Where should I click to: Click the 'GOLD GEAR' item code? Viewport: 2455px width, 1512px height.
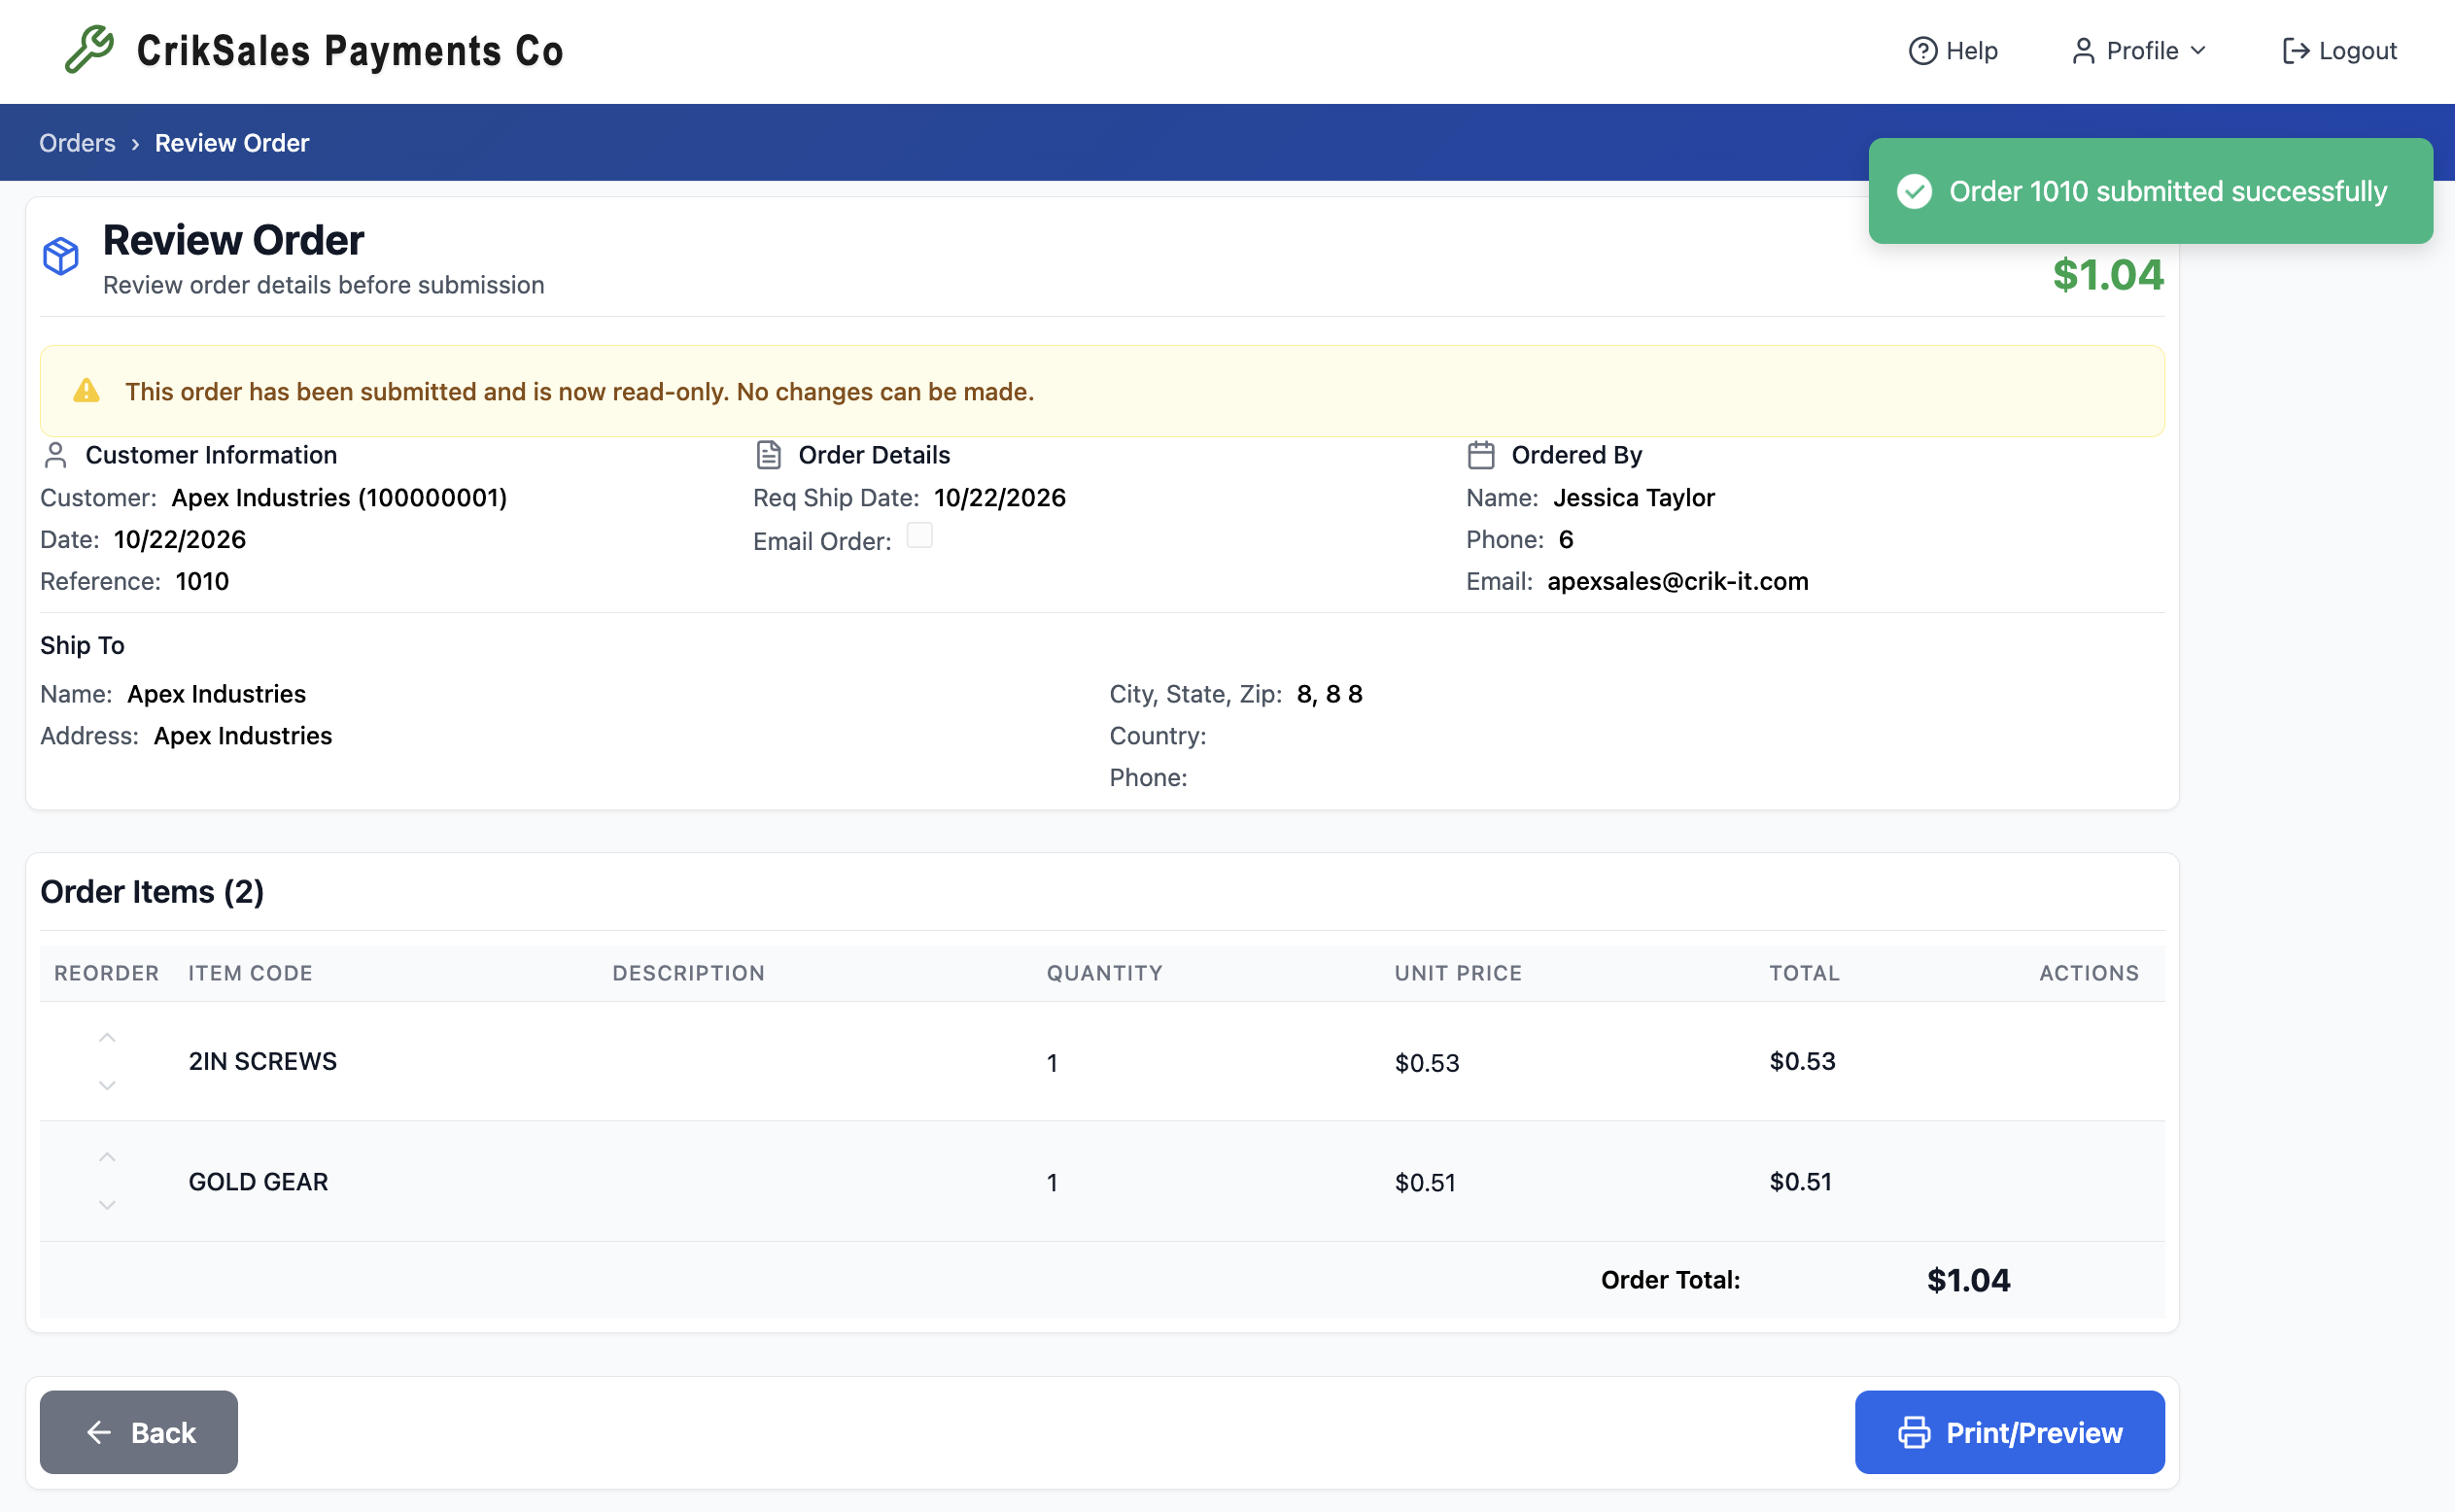(x=259, y=1181)
